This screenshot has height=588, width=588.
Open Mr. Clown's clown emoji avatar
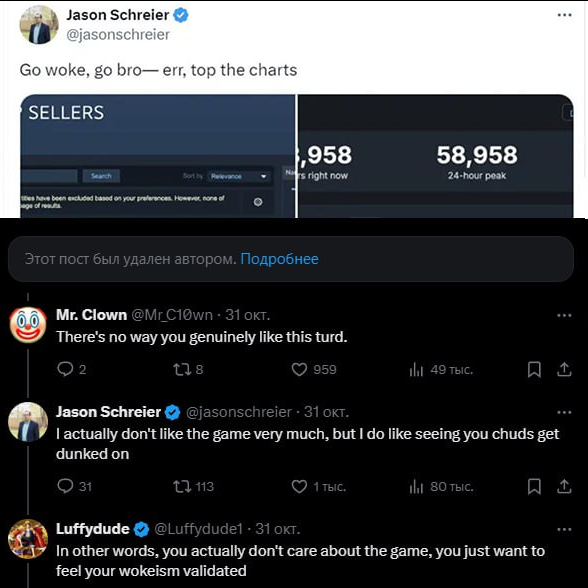pos(28,325)
